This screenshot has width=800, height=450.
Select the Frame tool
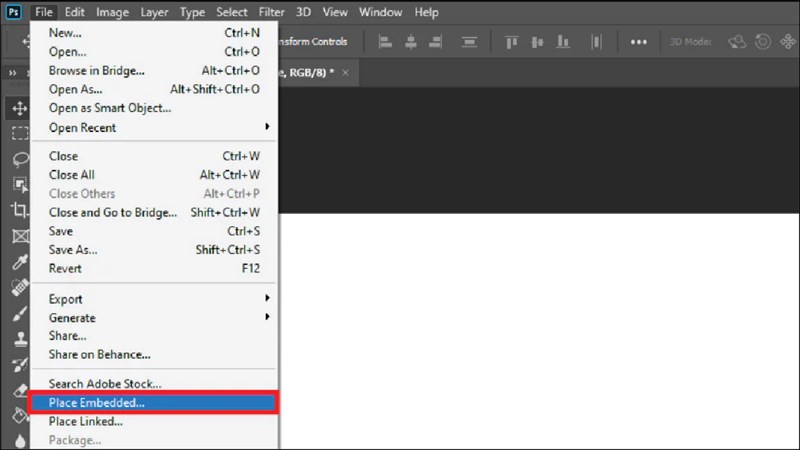tap(20, 236)
